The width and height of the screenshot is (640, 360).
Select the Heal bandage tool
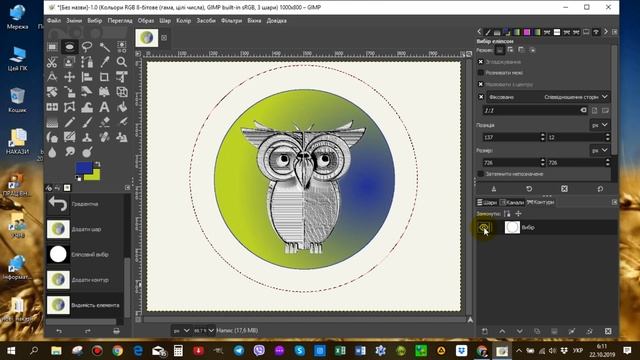104,138
